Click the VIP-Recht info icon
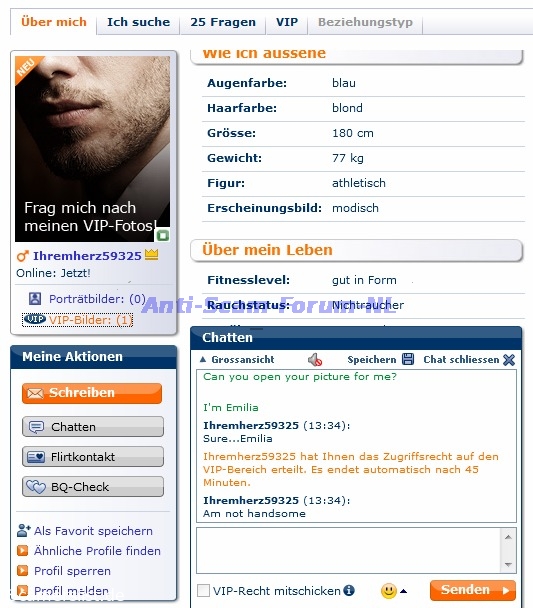This screenshot has height=608, width=533. (349, 590)
